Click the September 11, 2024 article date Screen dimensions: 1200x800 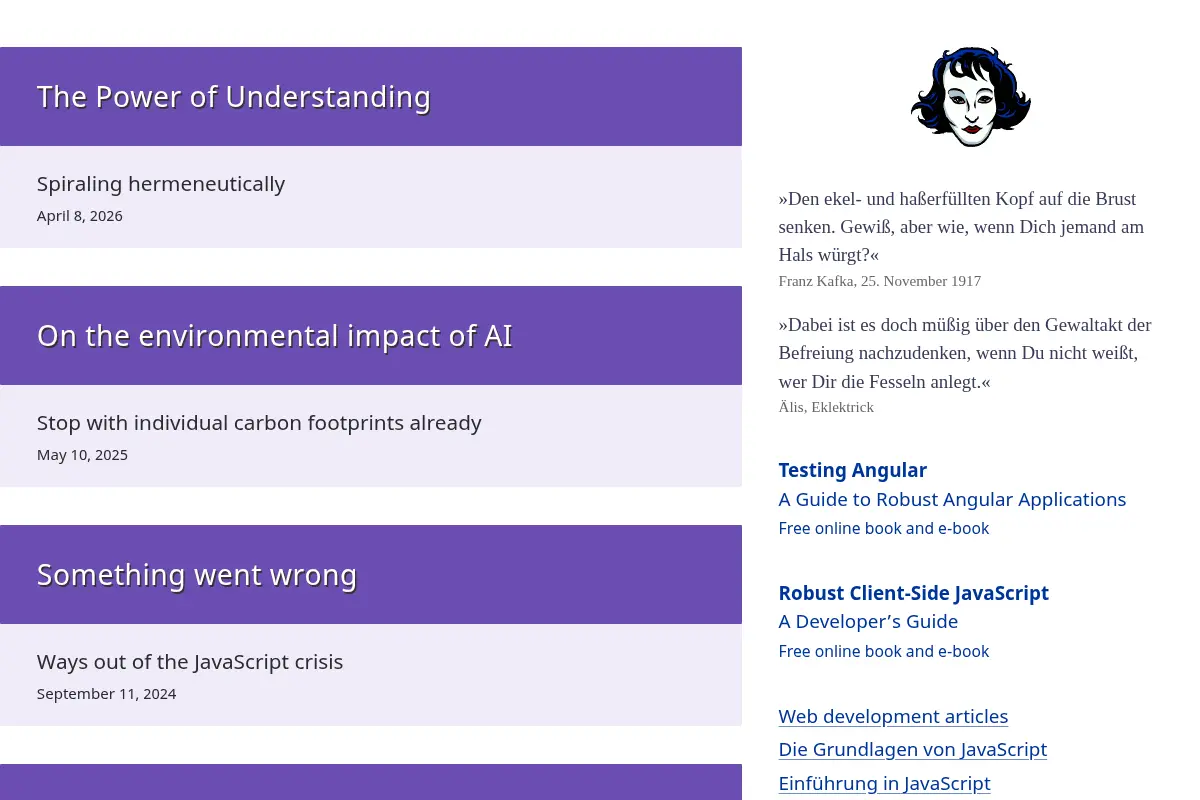tap(107, 694)
